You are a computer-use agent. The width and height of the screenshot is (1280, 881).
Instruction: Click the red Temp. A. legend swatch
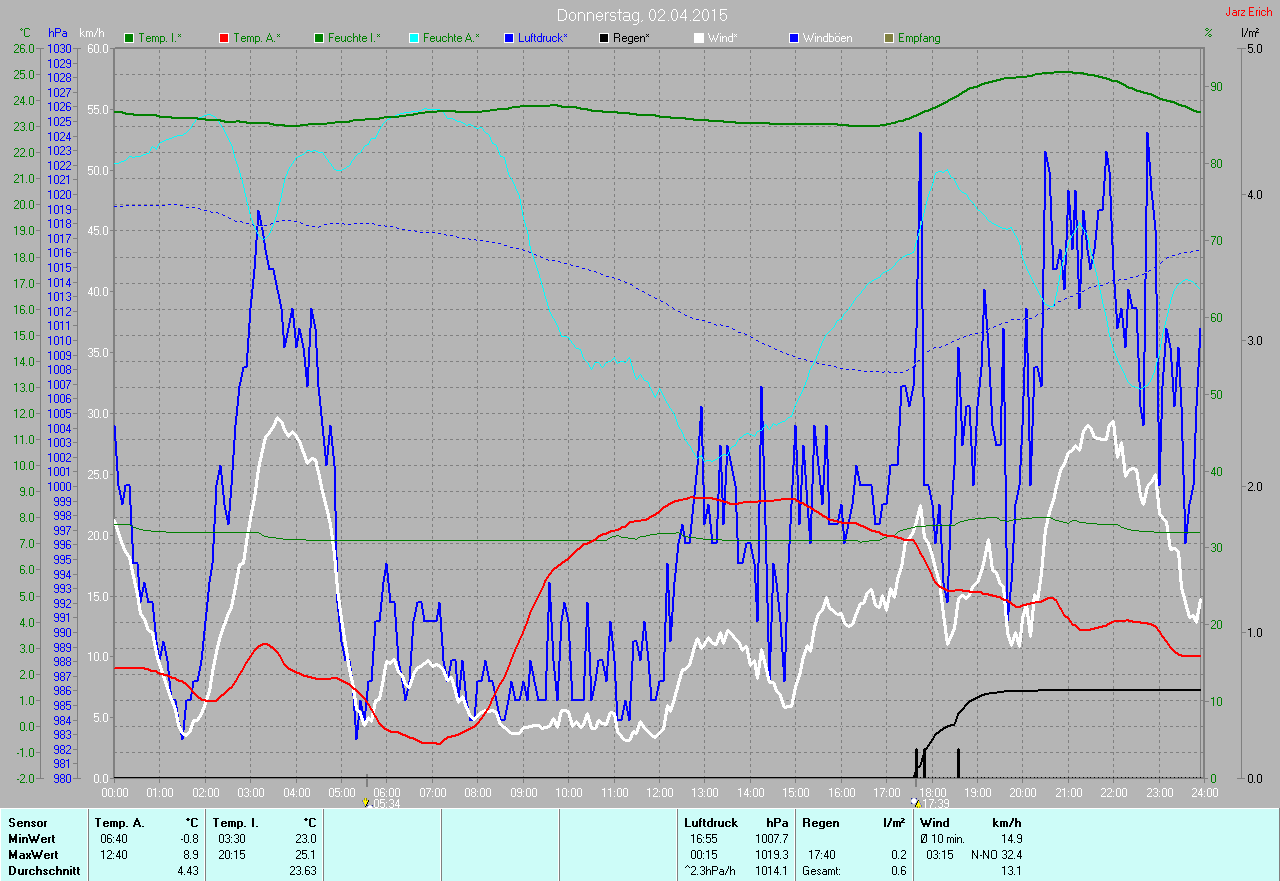[223, 38]
